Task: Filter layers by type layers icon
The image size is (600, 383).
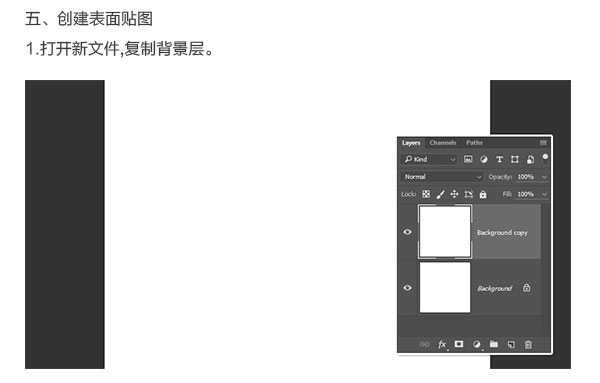Action: 499,159
